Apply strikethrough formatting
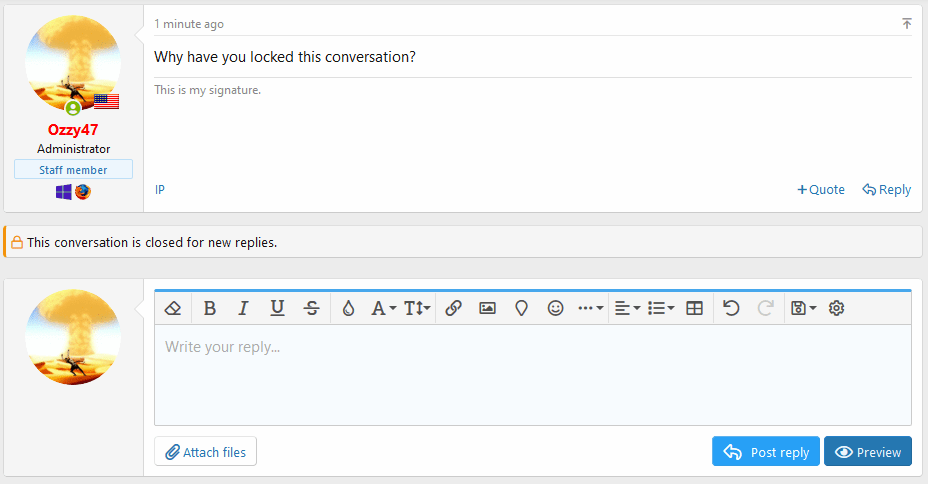Viewport: 928px width, 484px height. click(x=312, y=309)
